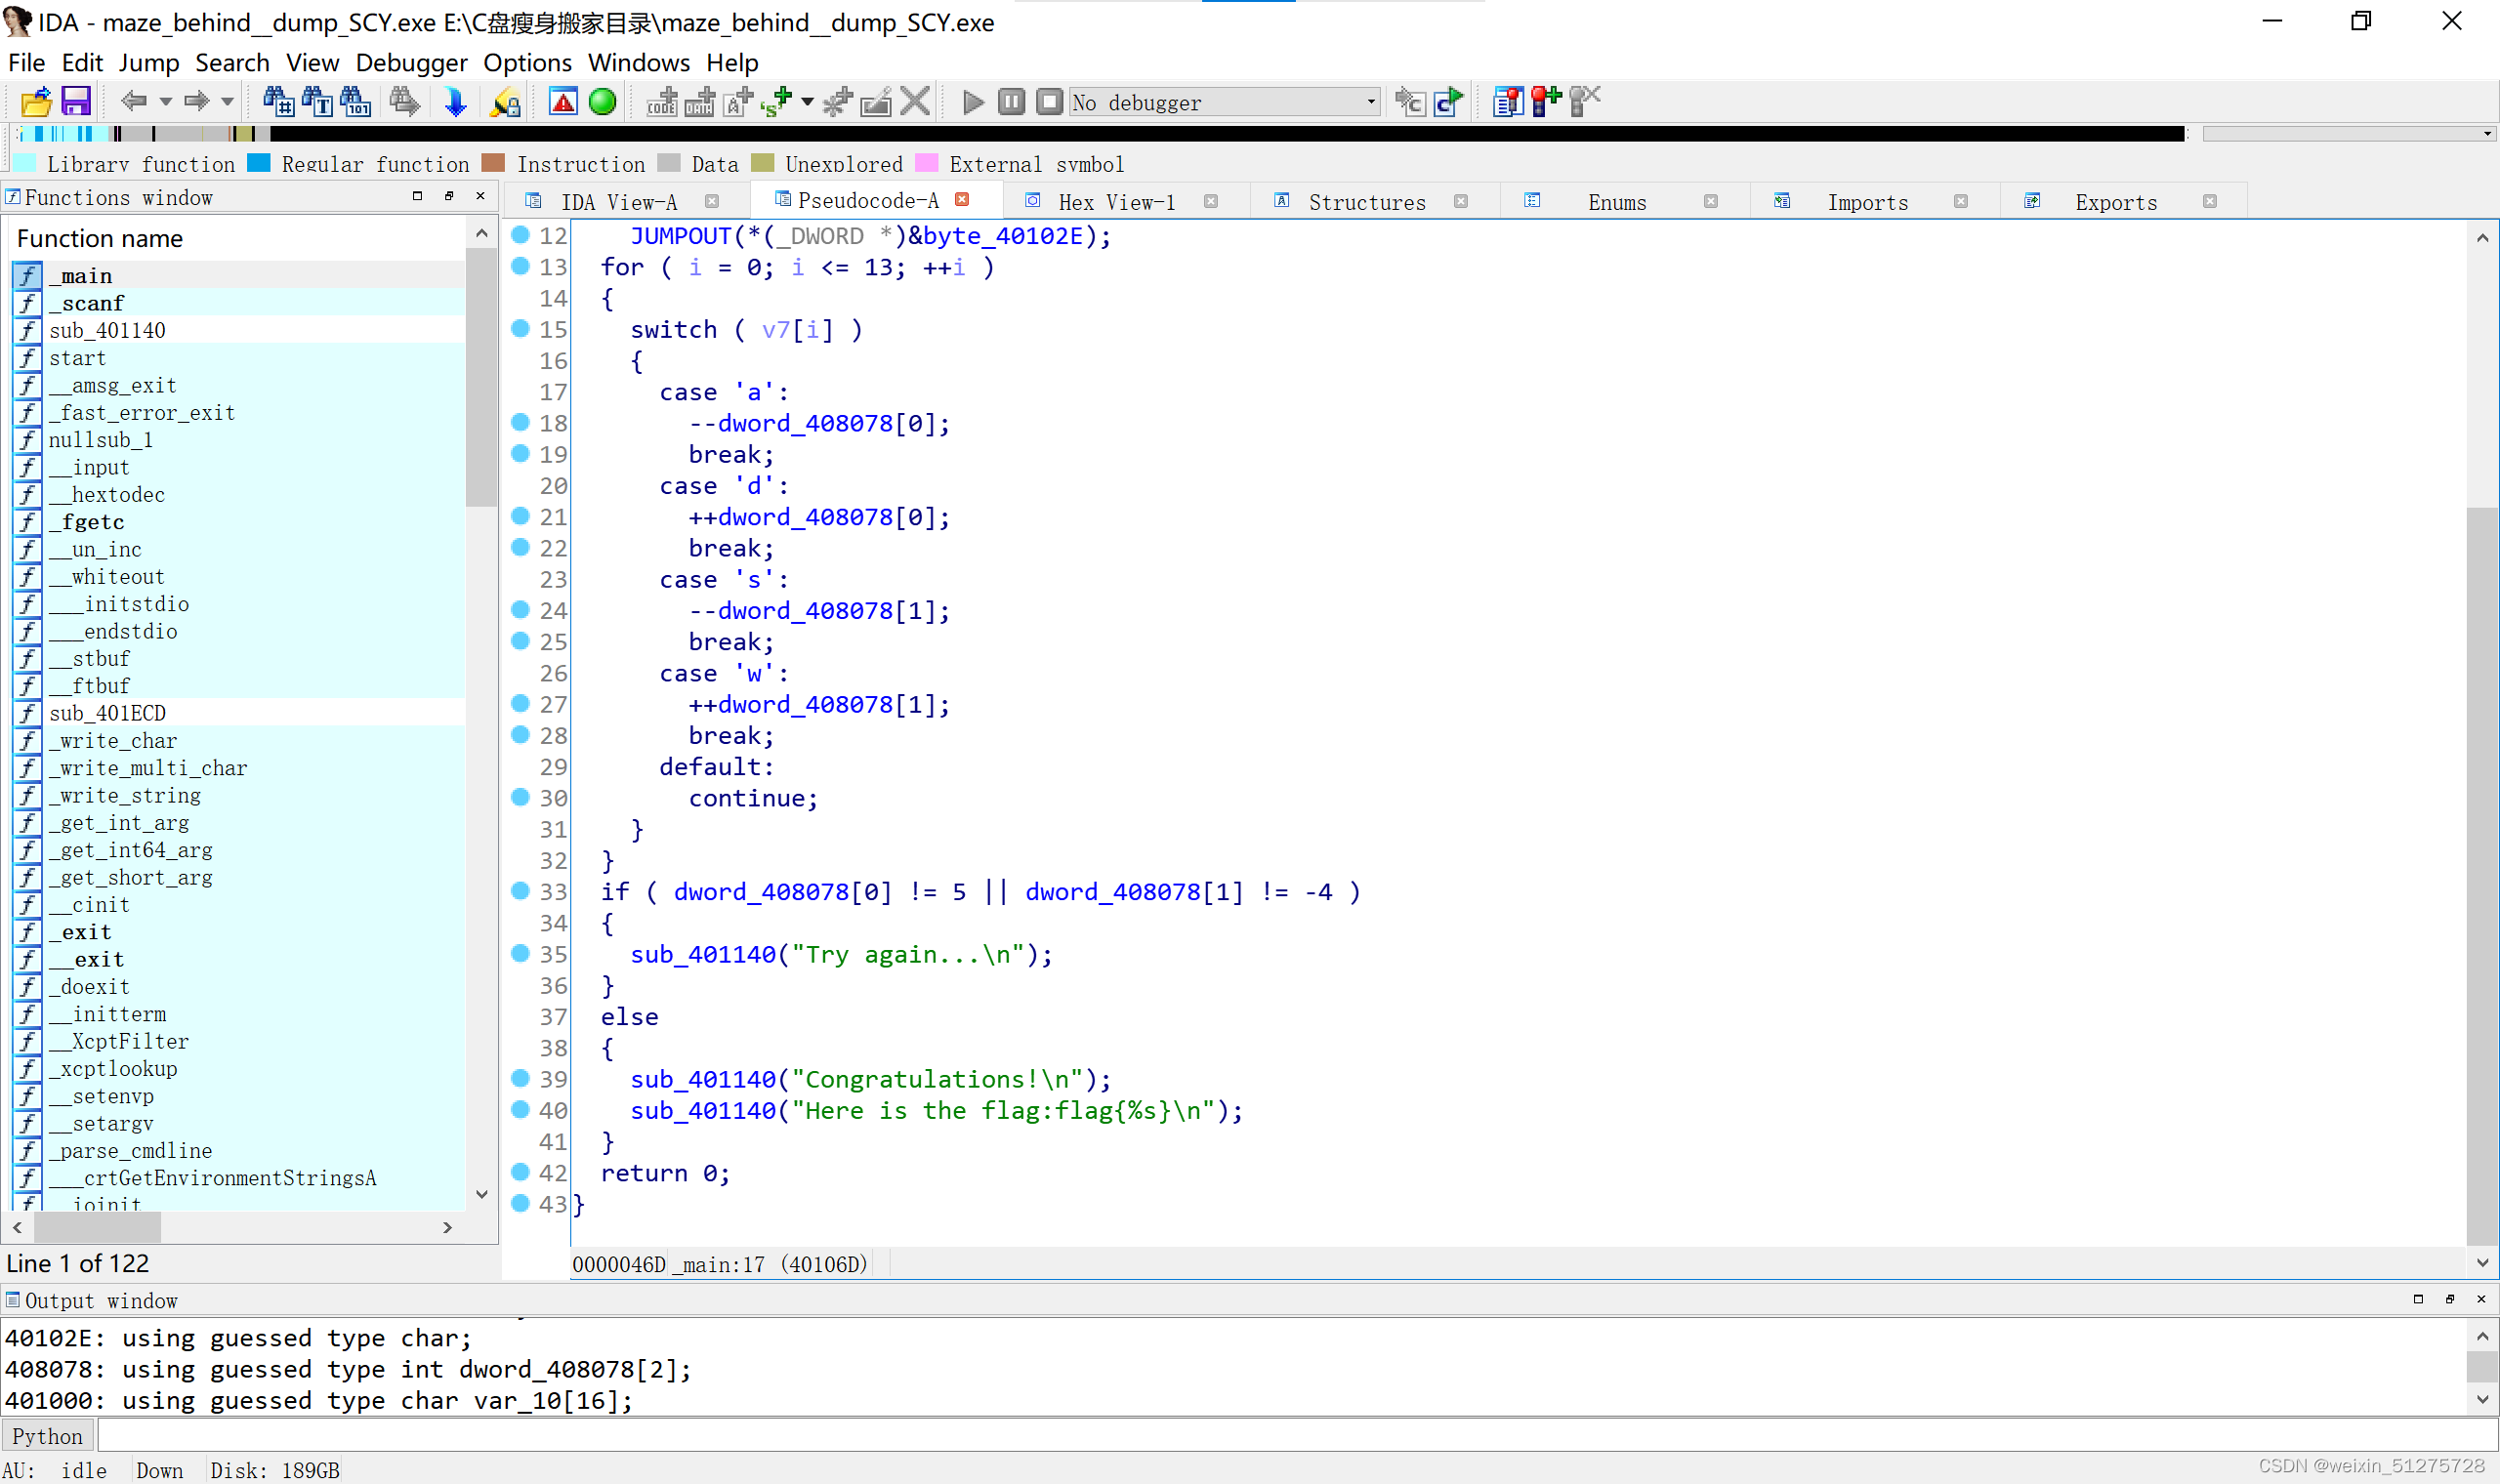Switch to the Structures tab
2500x1484 pixels.
[1367, 202]
